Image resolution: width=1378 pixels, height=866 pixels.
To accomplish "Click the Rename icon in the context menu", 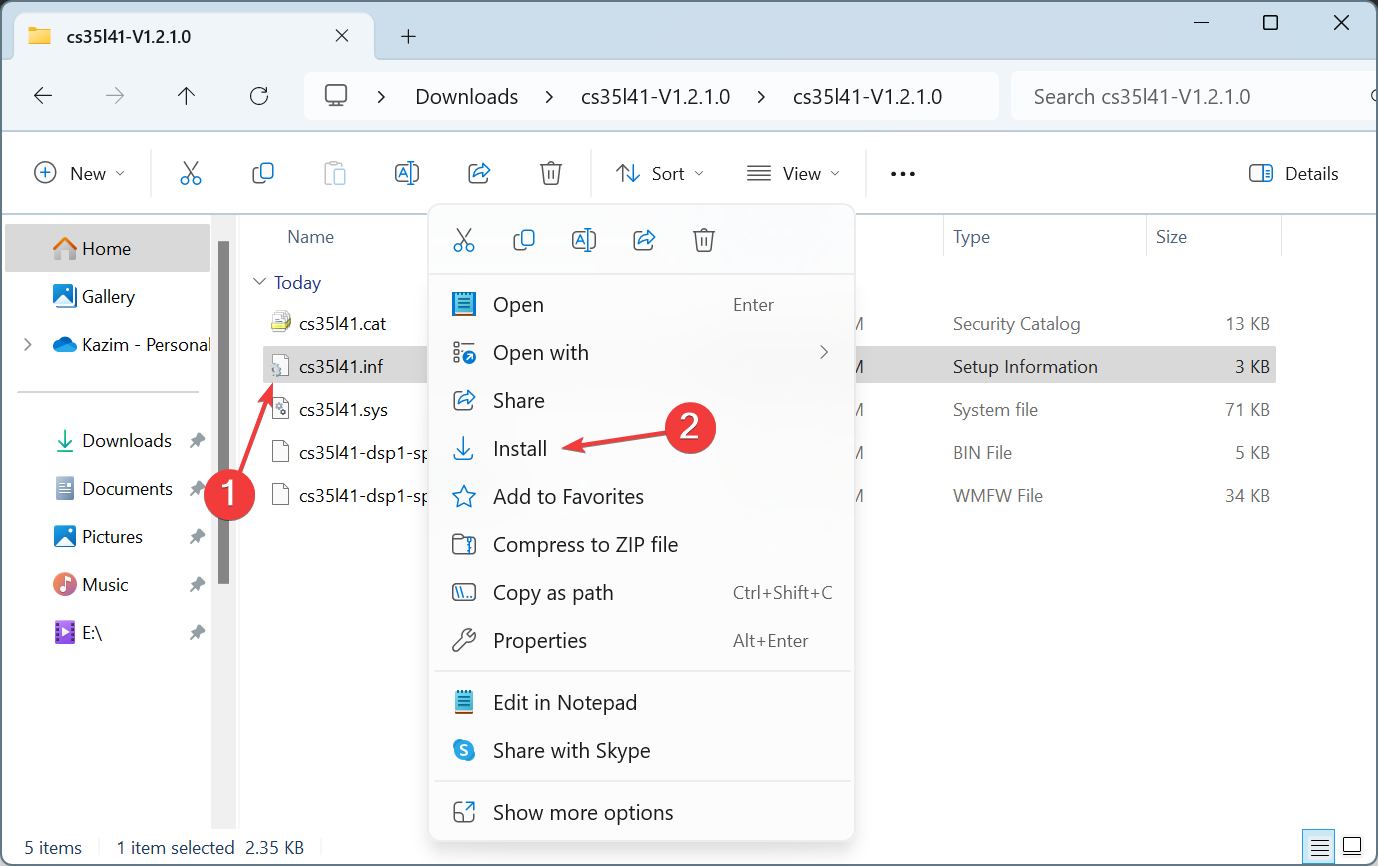I will [x=584, y=240].
